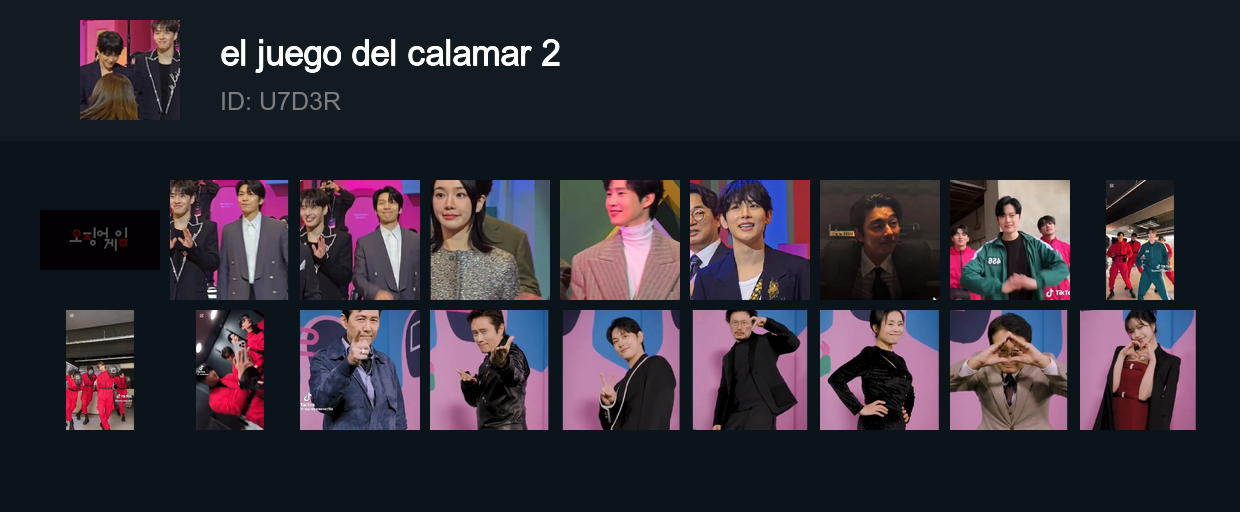Open the narrow thumbnail of red-suited guards walking
The image size is (1240, 512).
[x=100, y=370]
